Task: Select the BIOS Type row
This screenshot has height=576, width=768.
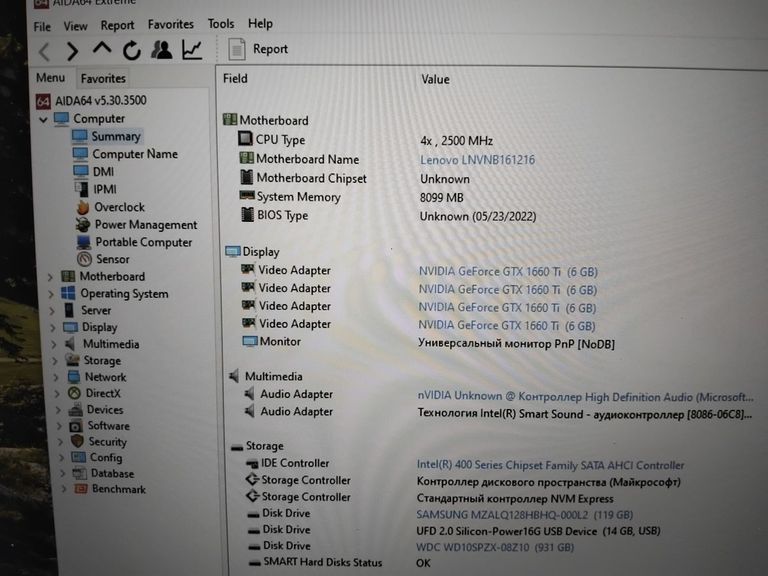Action: (389, 216)
